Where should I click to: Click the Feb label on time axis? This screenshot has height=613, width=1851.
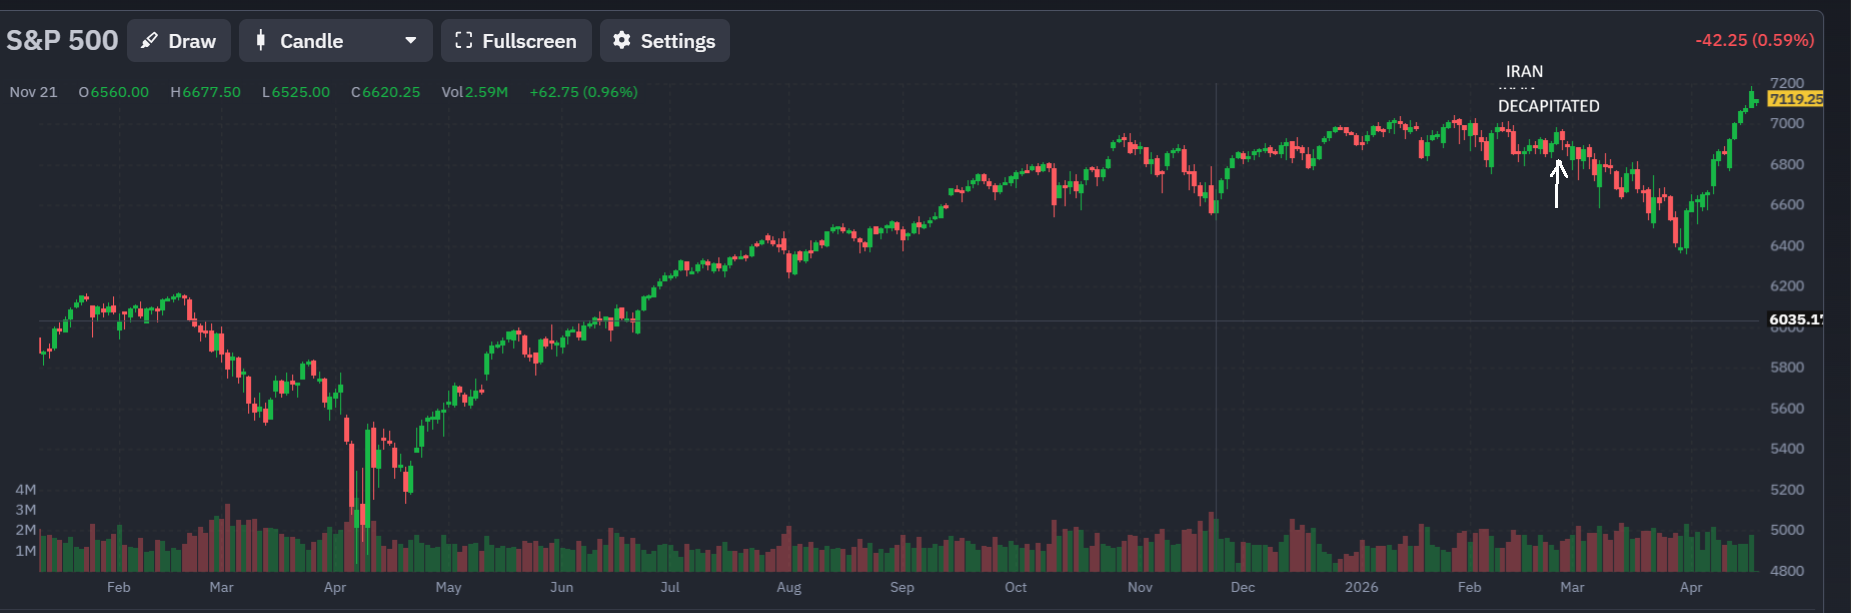pos(118,587)
